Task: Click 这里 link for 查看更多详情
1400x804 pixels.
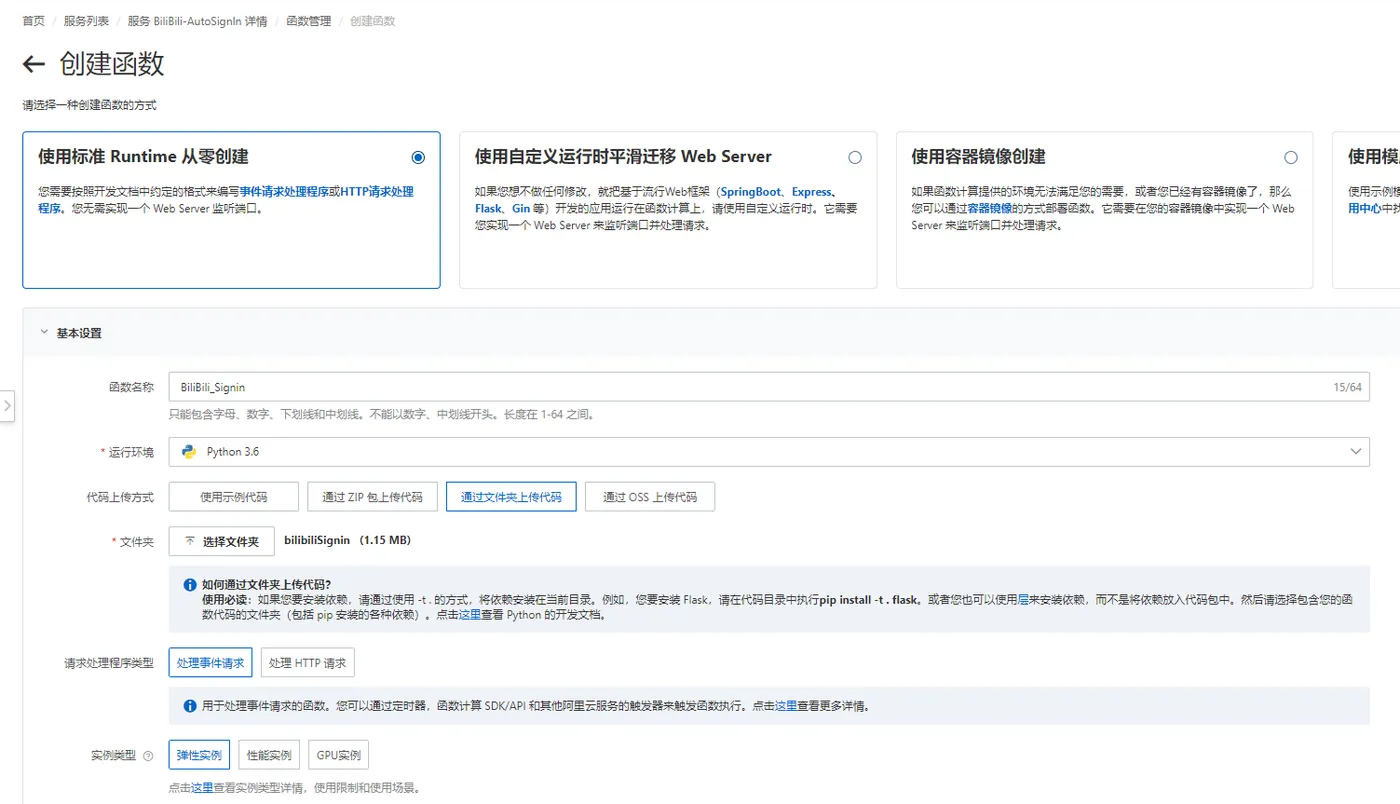Action: 786,706
